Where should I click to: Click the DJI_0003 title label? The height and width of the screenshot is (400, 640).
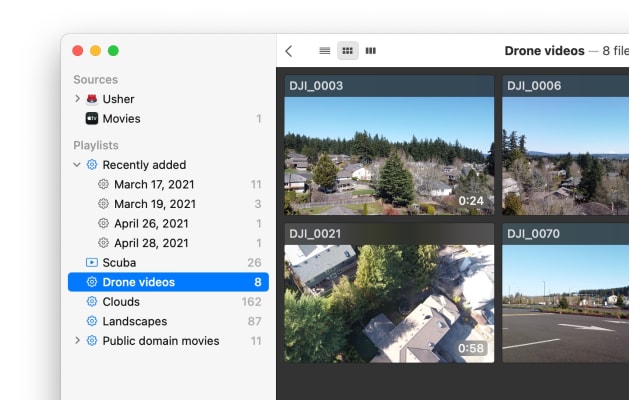[316, 86]
